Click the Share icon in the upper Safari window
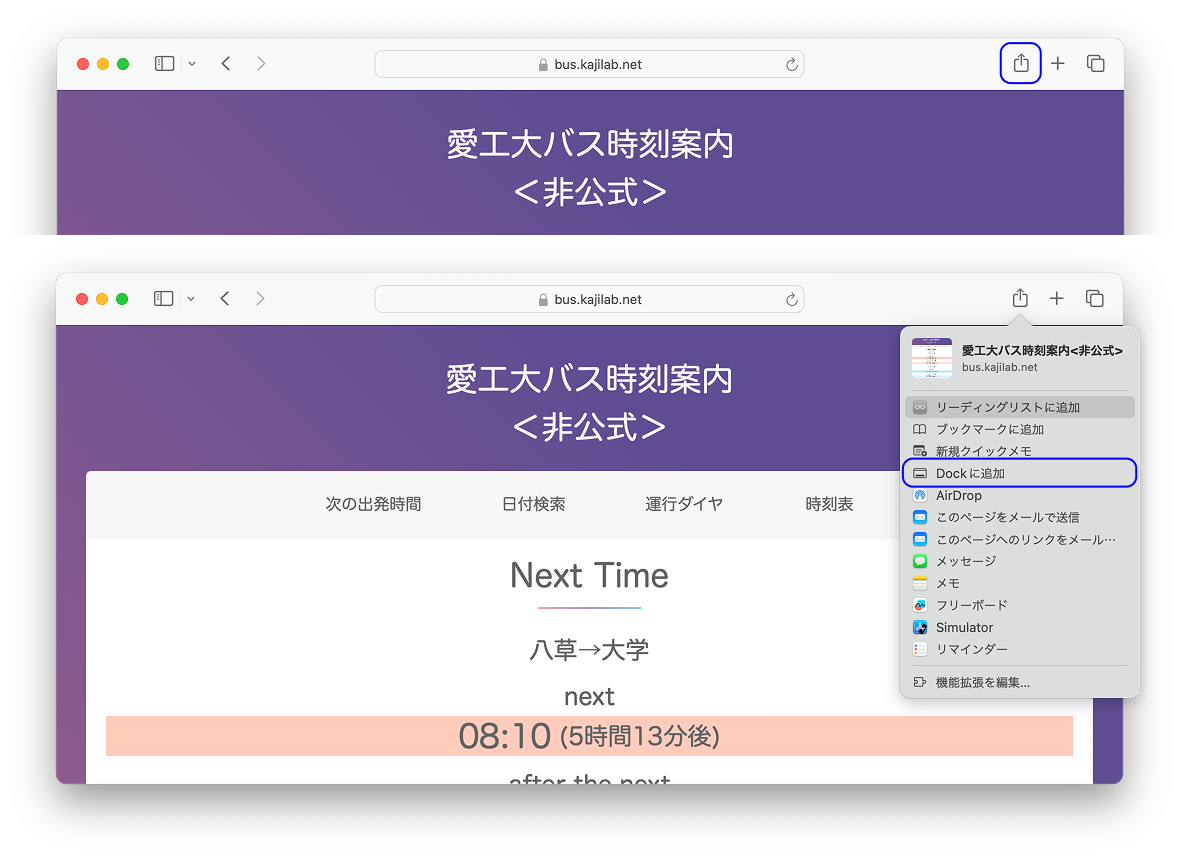 tap(1020, 64)
